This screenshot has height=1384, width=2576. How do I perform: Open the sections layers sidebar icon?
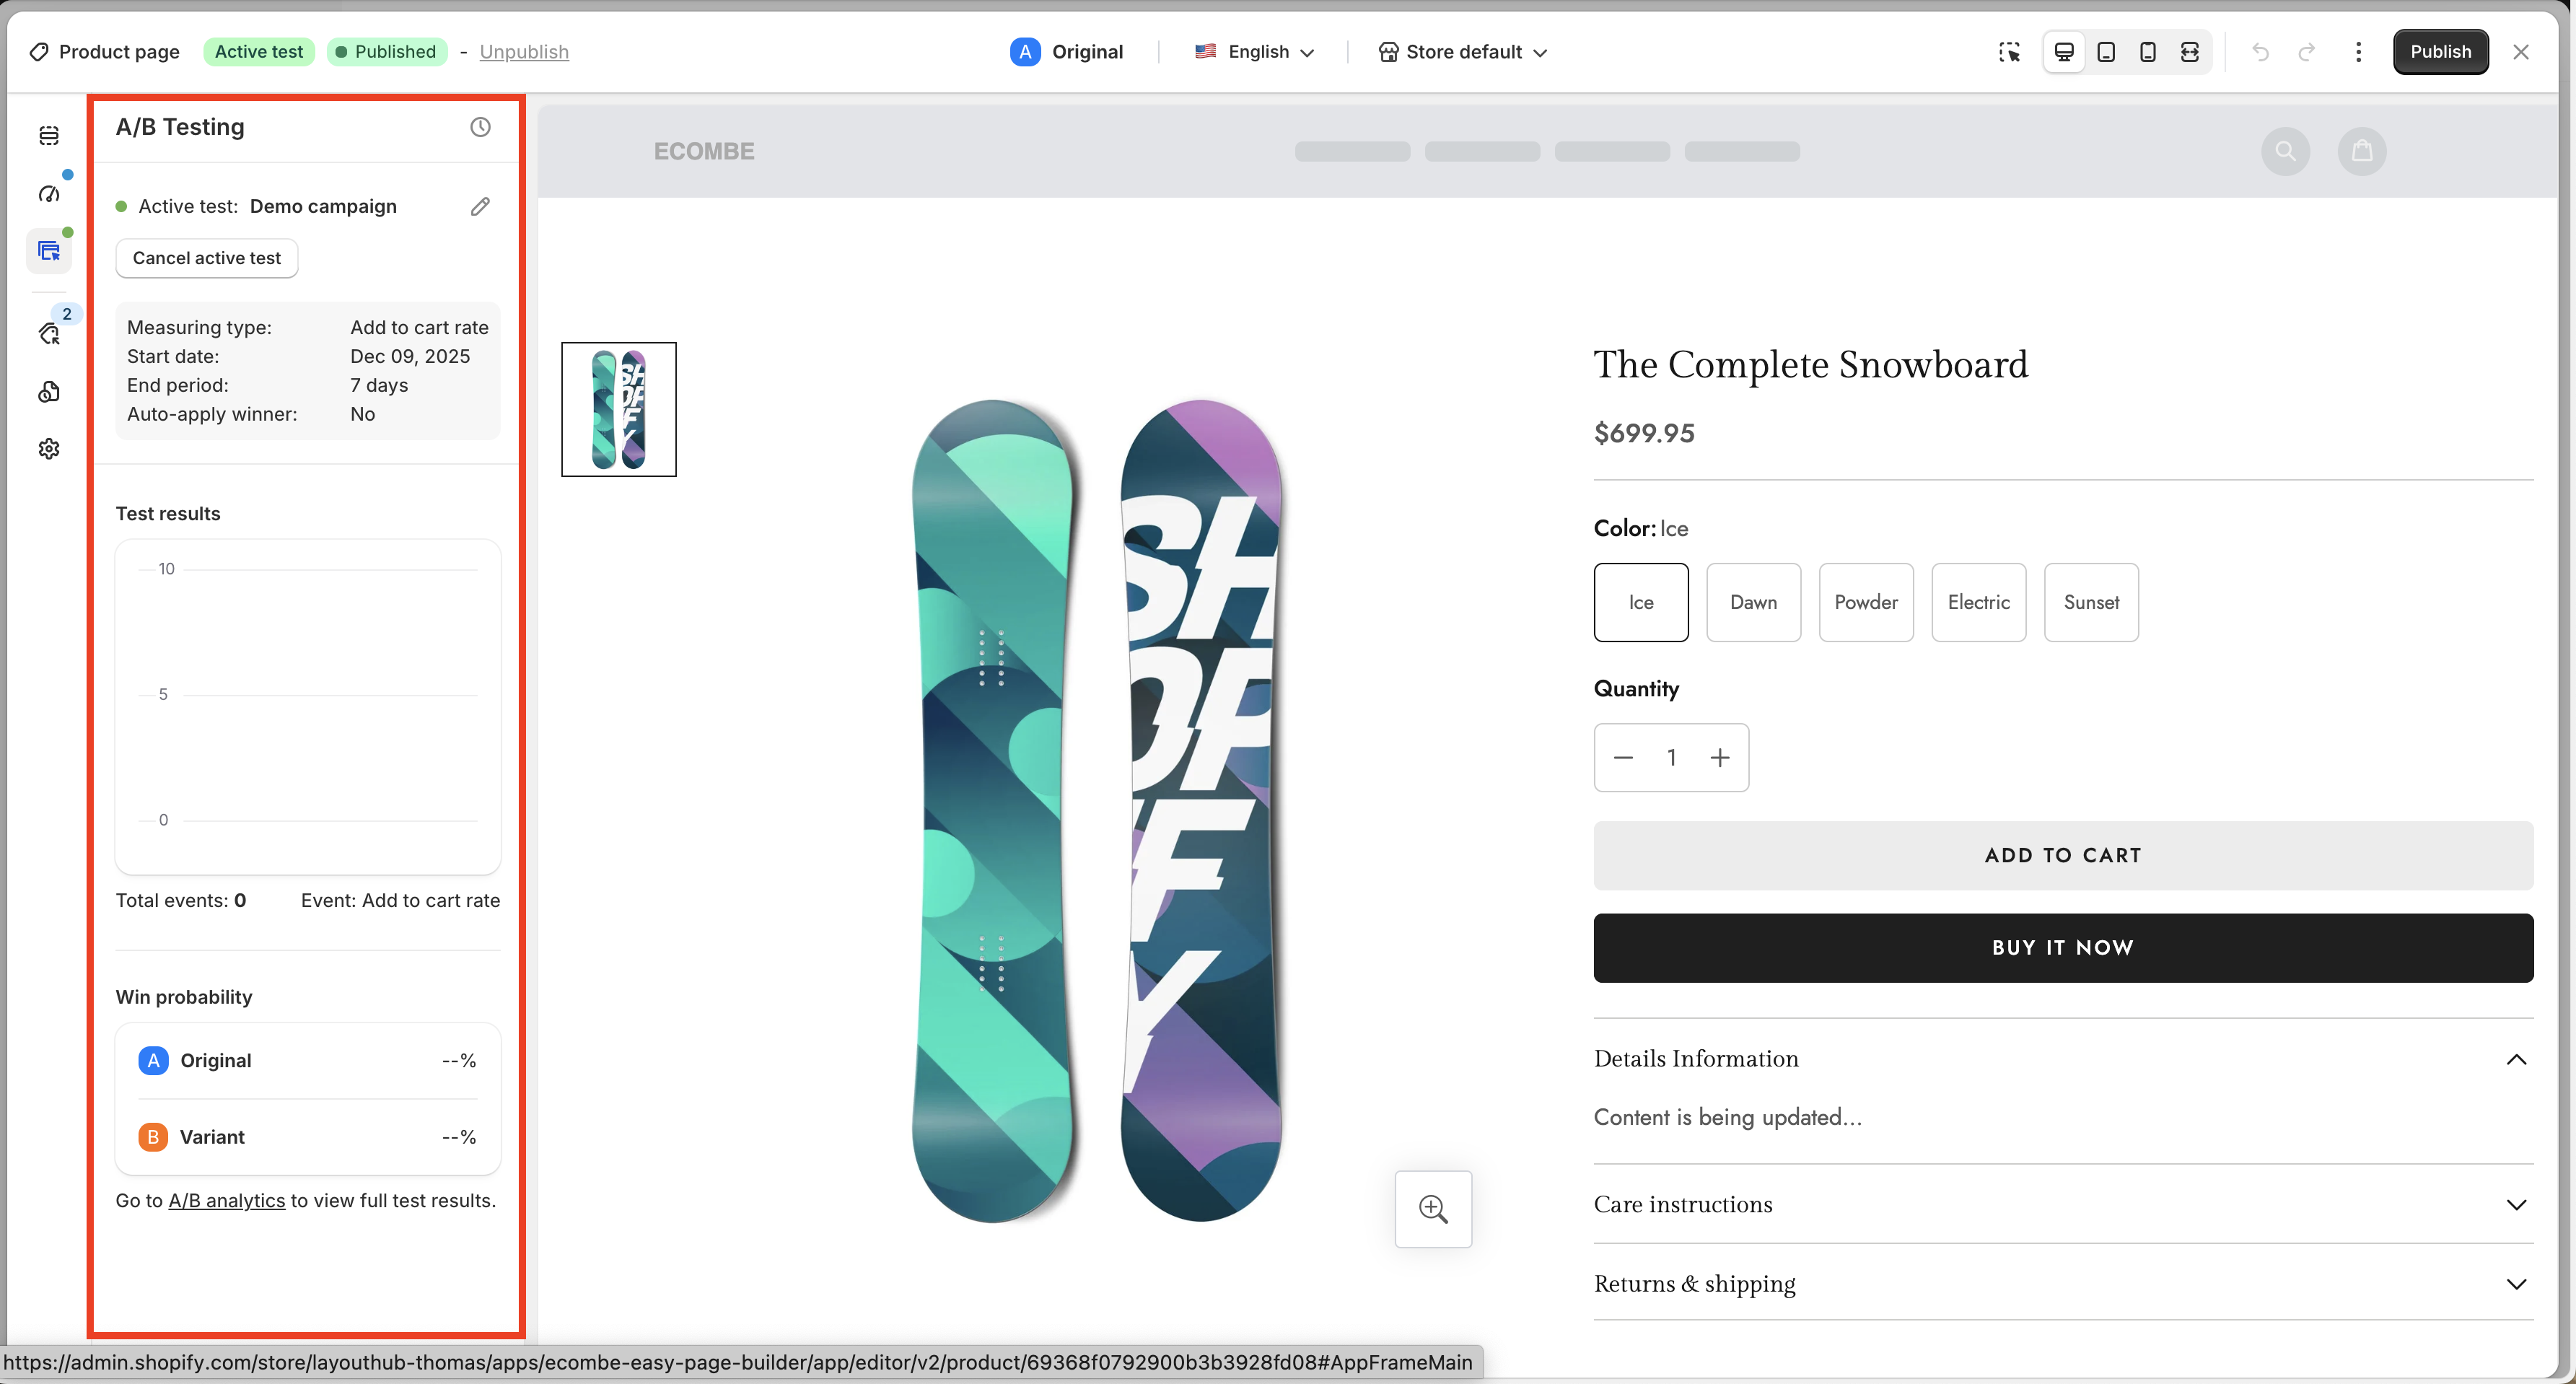[49, 135]
